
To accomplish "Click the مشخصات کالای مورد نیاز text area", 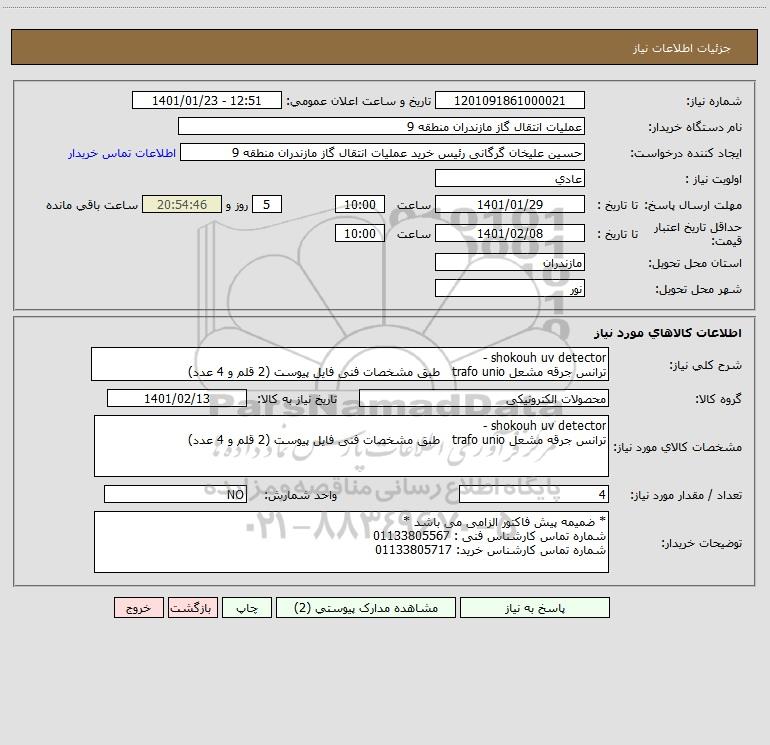I will (351, 446).
